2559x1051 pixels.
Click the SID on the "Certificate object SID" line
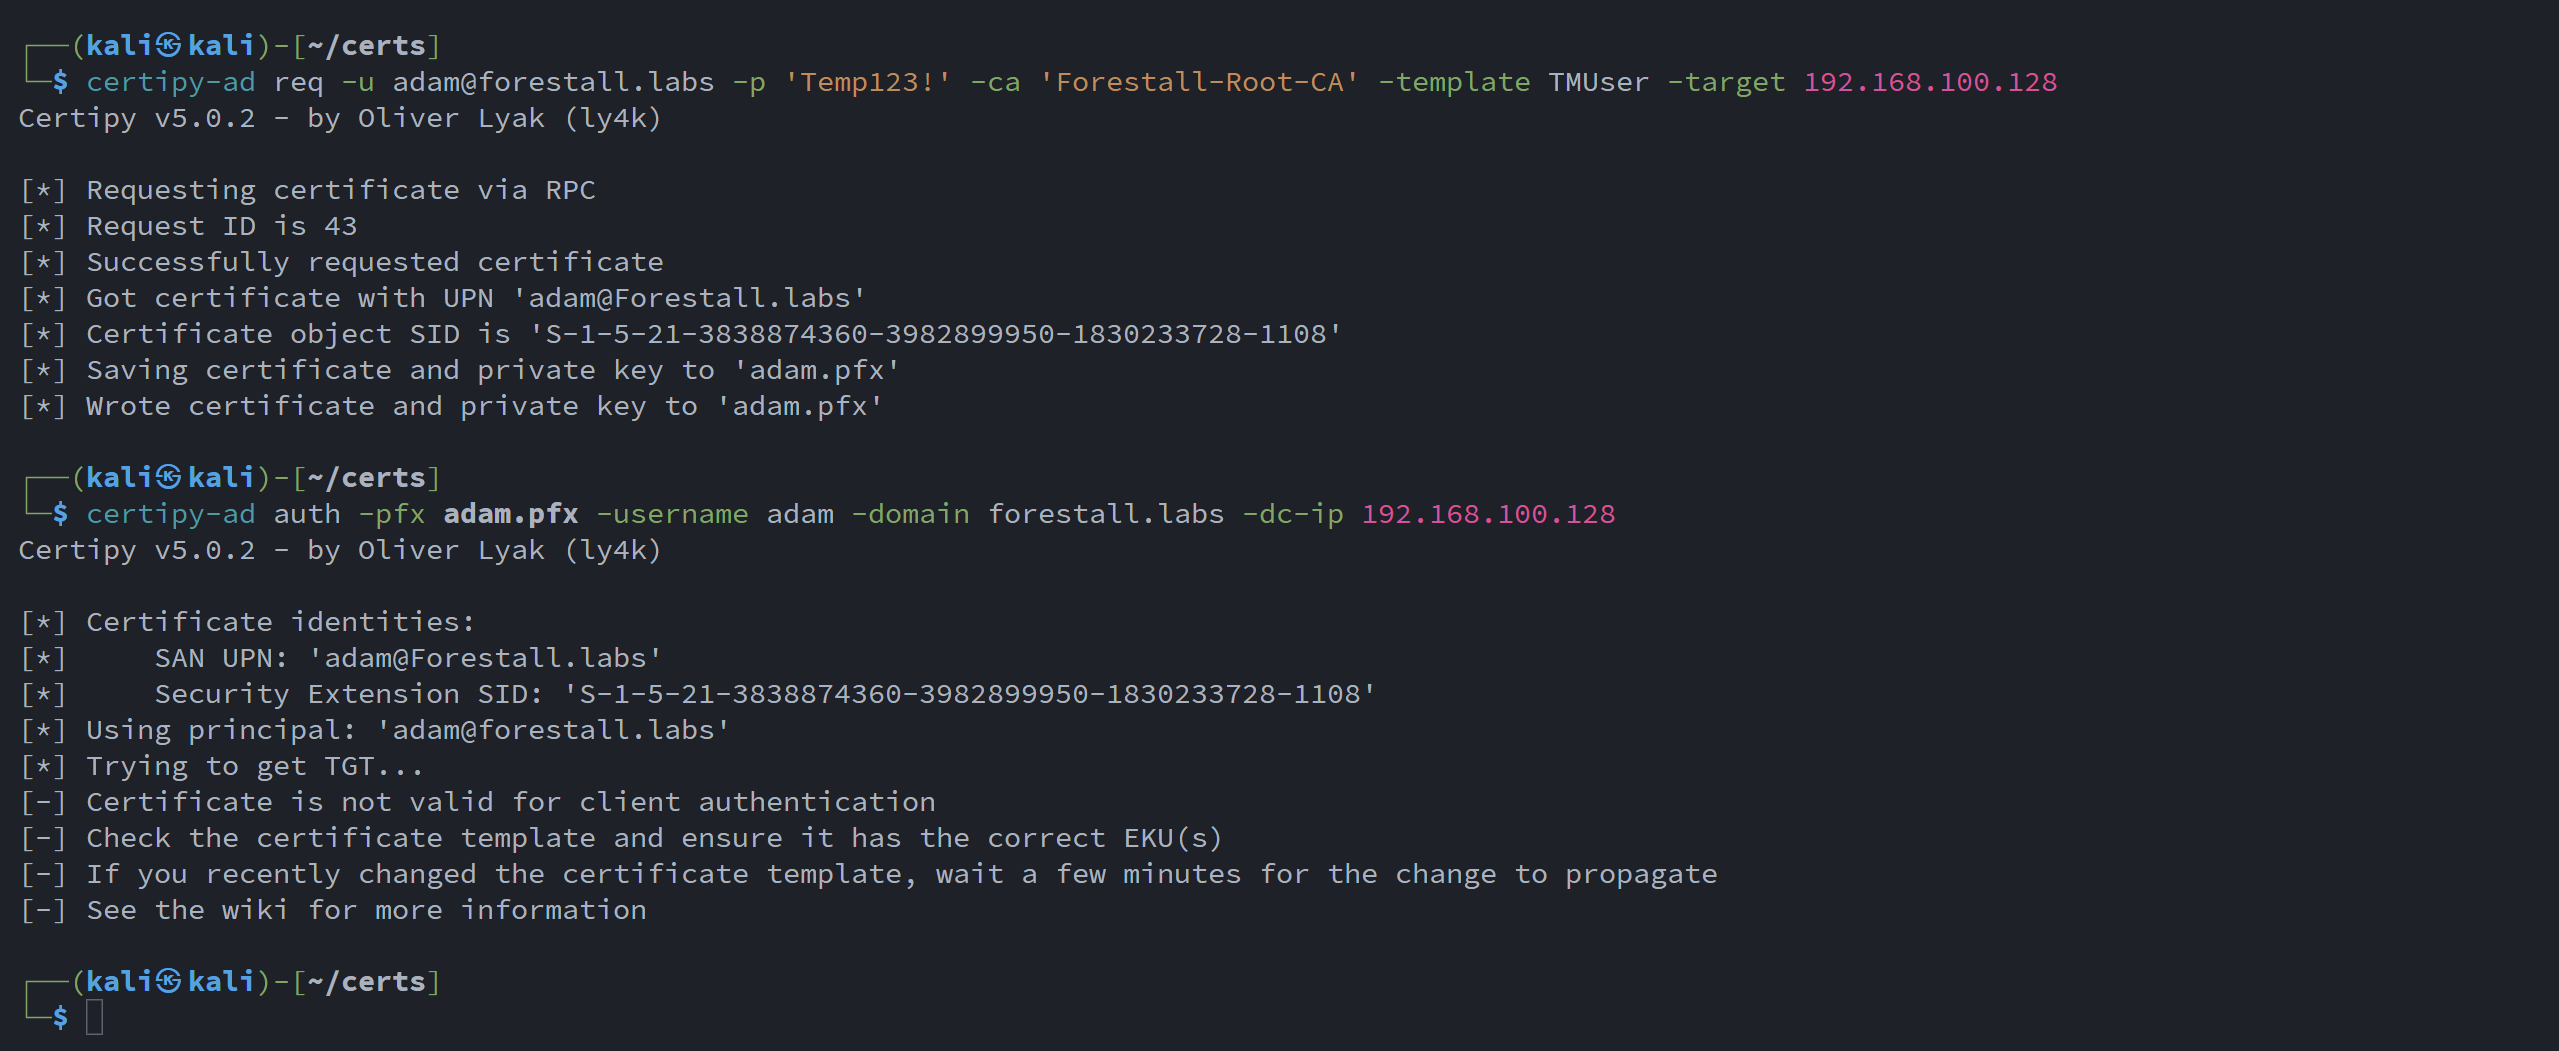coord(935,334)
